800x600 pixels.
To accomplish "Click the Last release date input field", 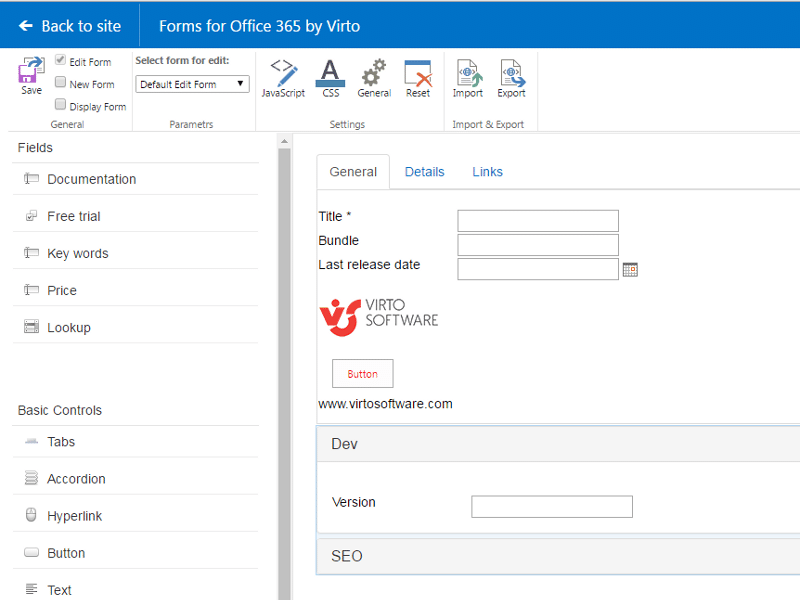I will pos(538,269).
